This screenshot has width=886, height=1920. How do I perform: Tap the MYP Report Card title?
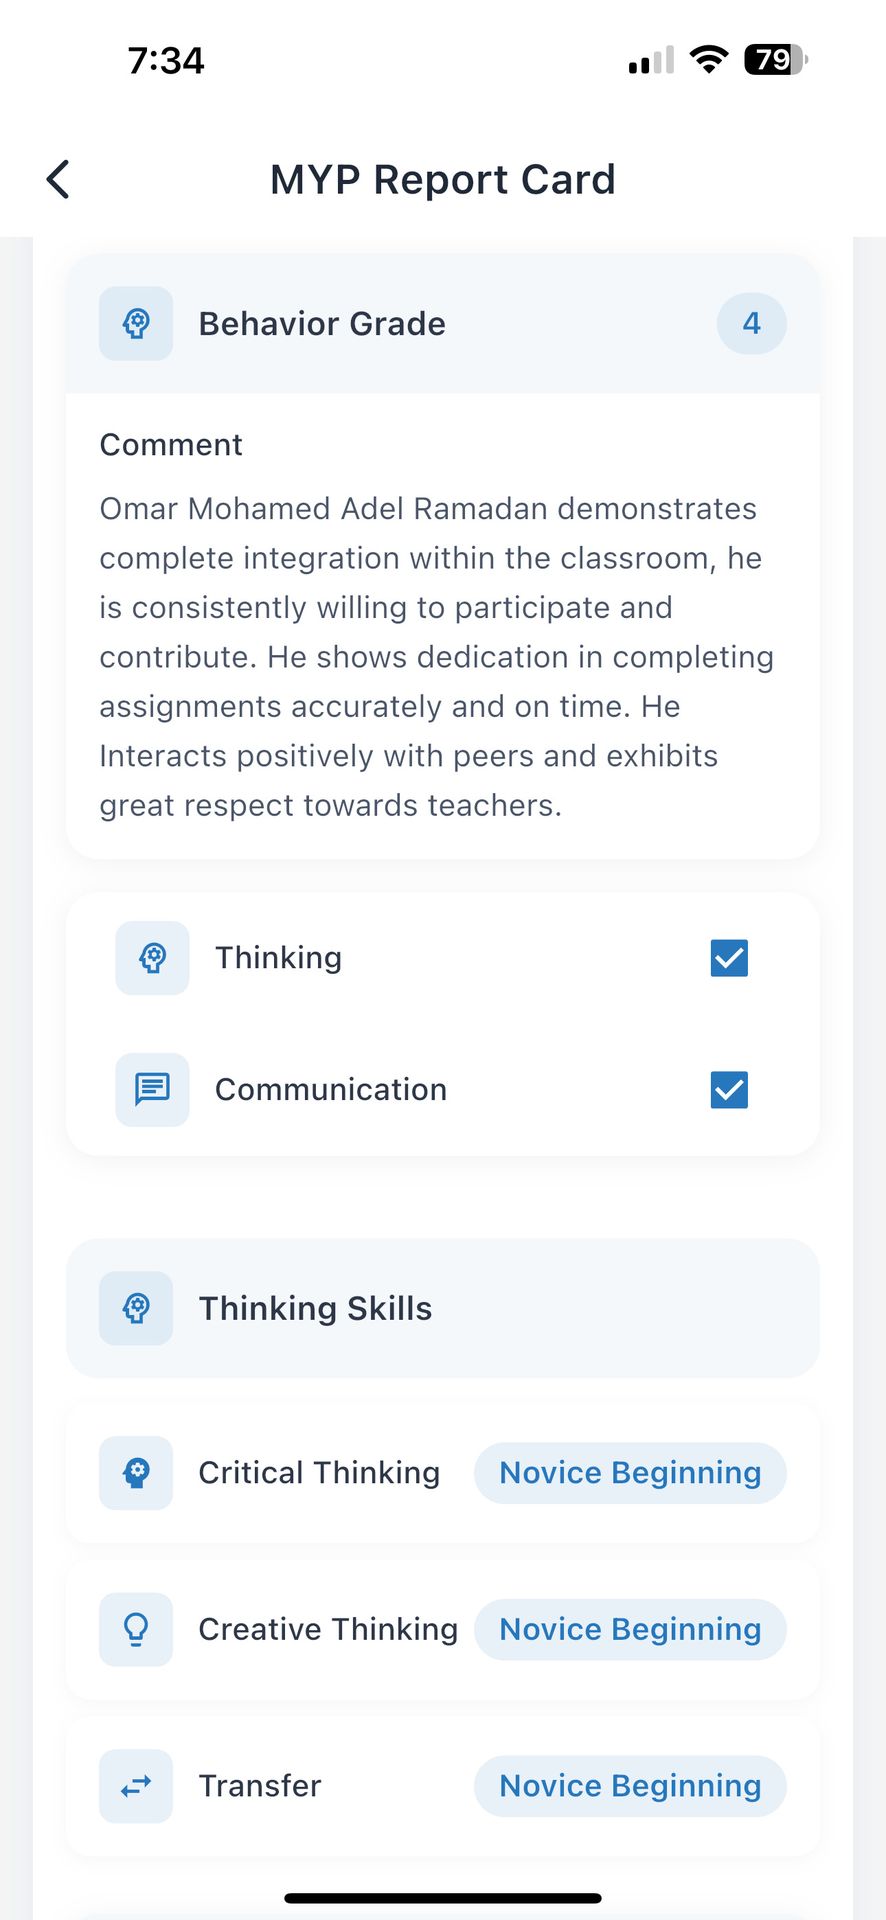(442, 180)
